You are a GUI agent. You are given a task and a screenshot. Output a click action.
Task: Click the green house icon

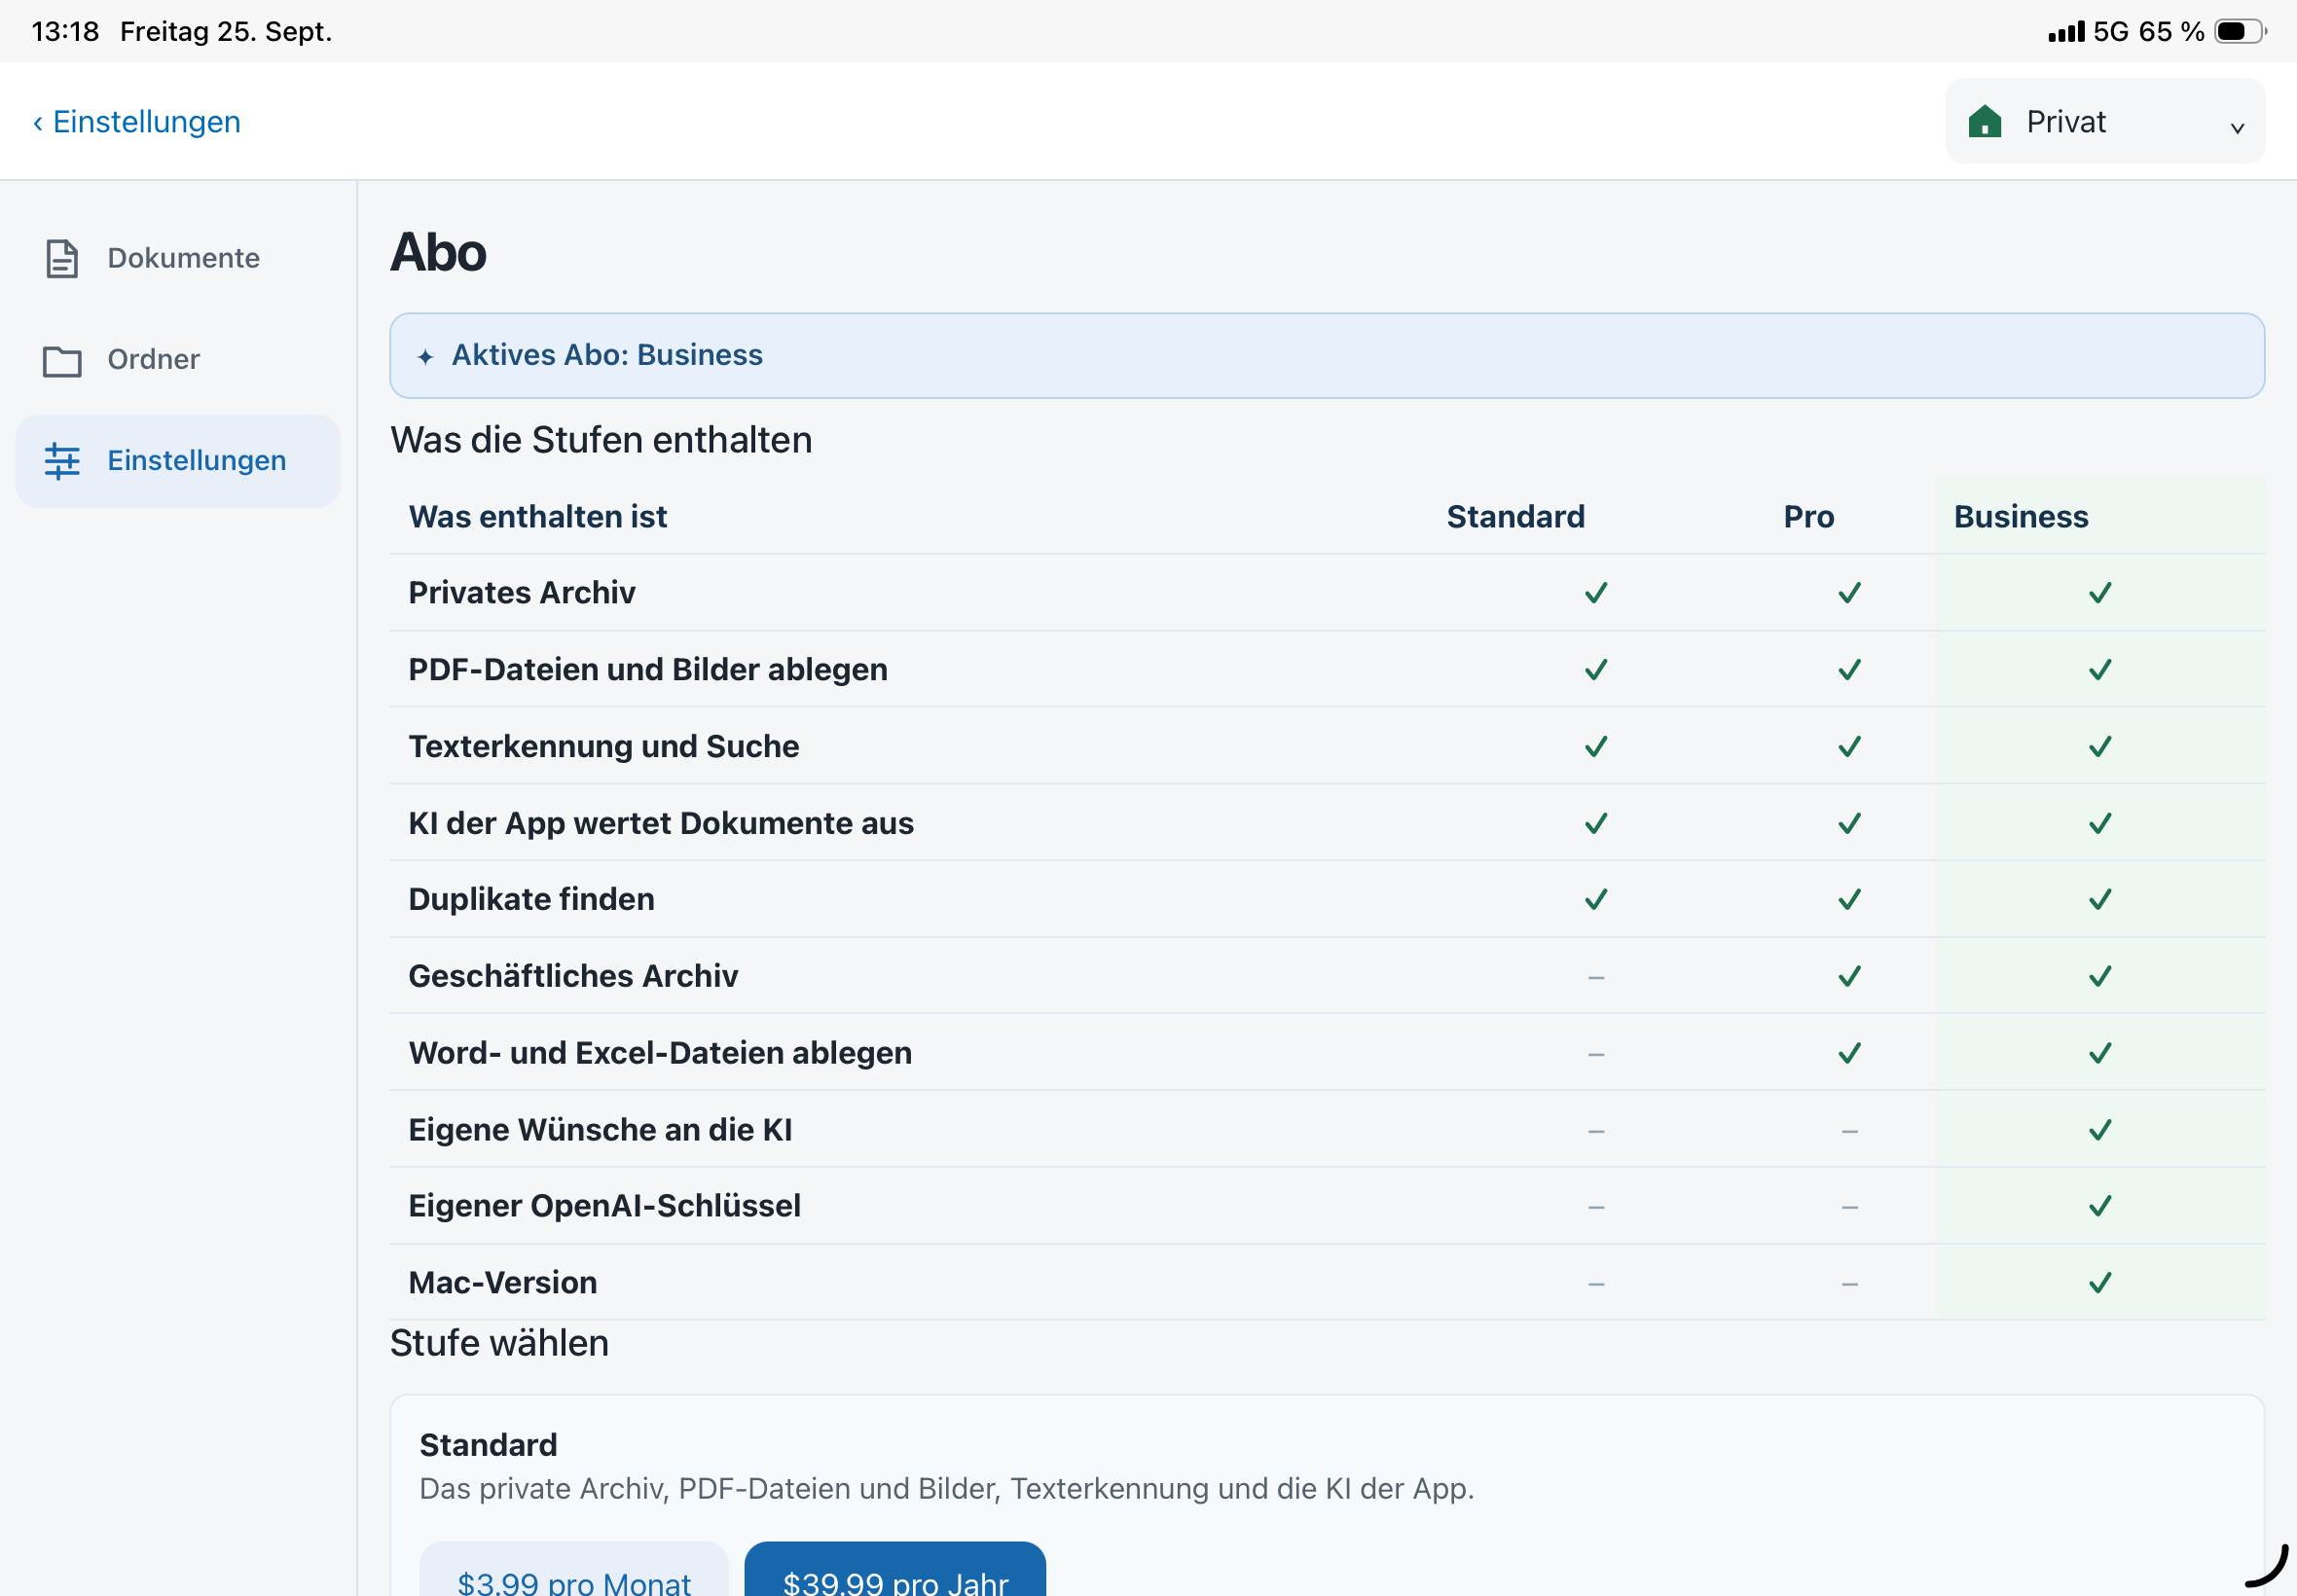[1984, 121]
